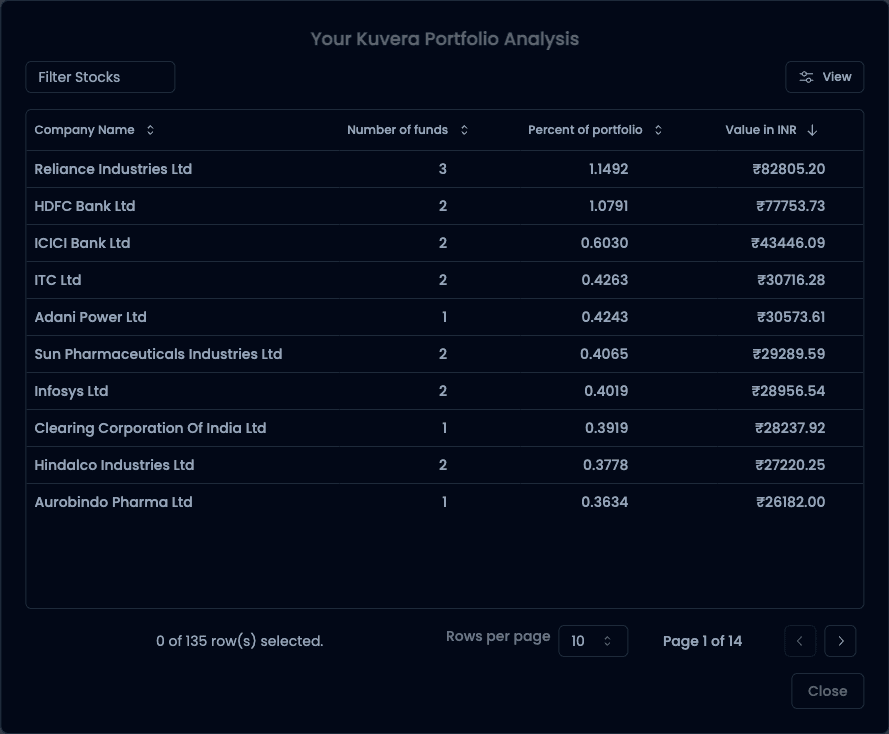This screenshot has height=734, width=889.
Task: Sort by Number of funds arrows icon
Action: pos(464,130)
